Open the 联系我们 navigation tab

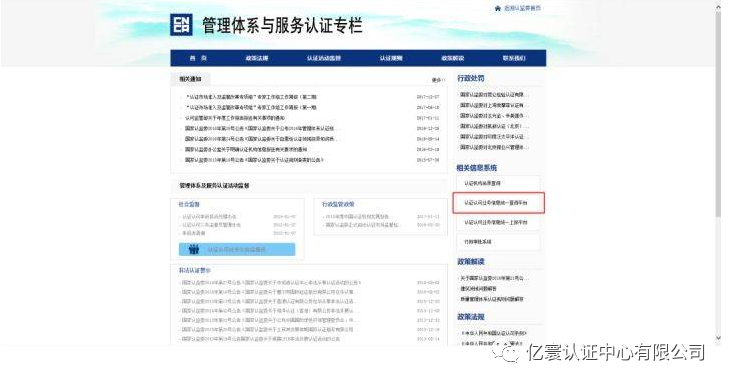(514, 58)
